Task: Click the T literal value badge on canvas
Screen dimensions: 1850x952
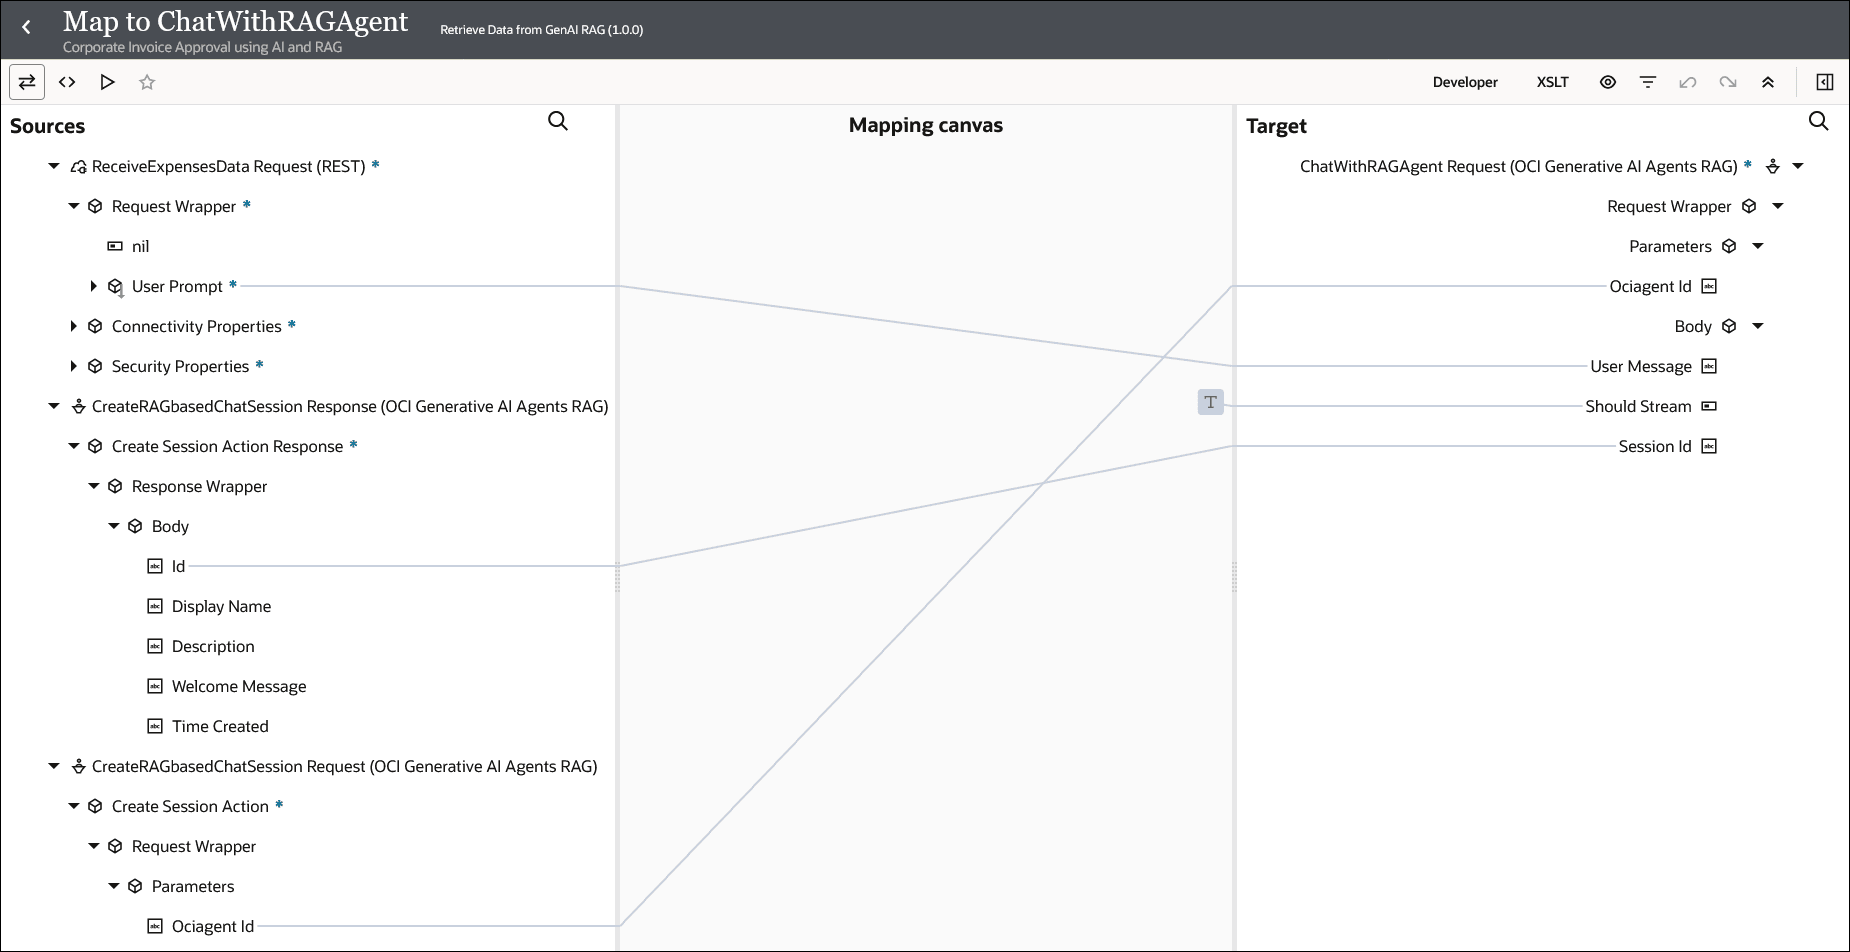Action: [1210, 402]
